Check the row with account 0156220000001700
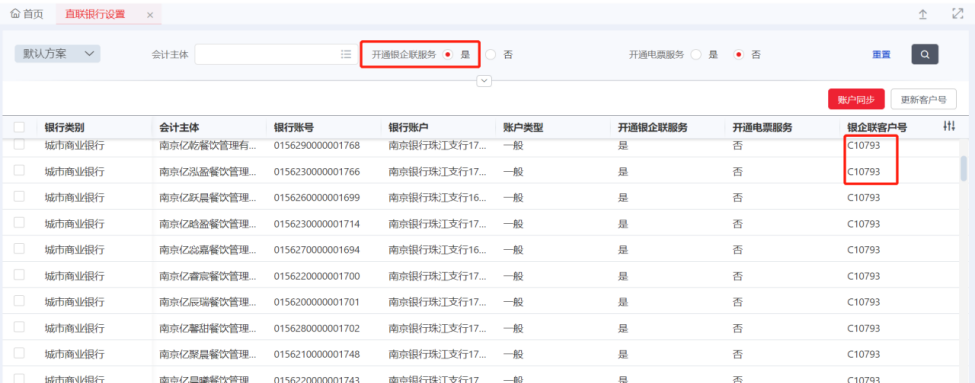The height and width of the screenshot is (383, 975). tap(19, 275)
